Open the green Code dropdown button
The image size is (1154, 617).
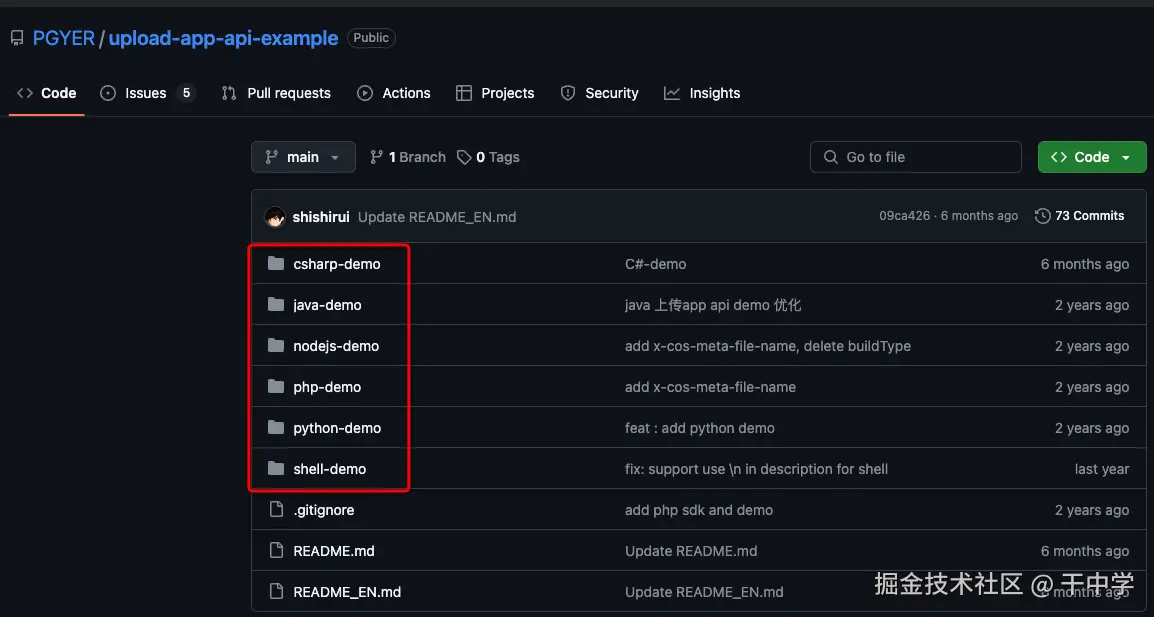click(1092, 157)
